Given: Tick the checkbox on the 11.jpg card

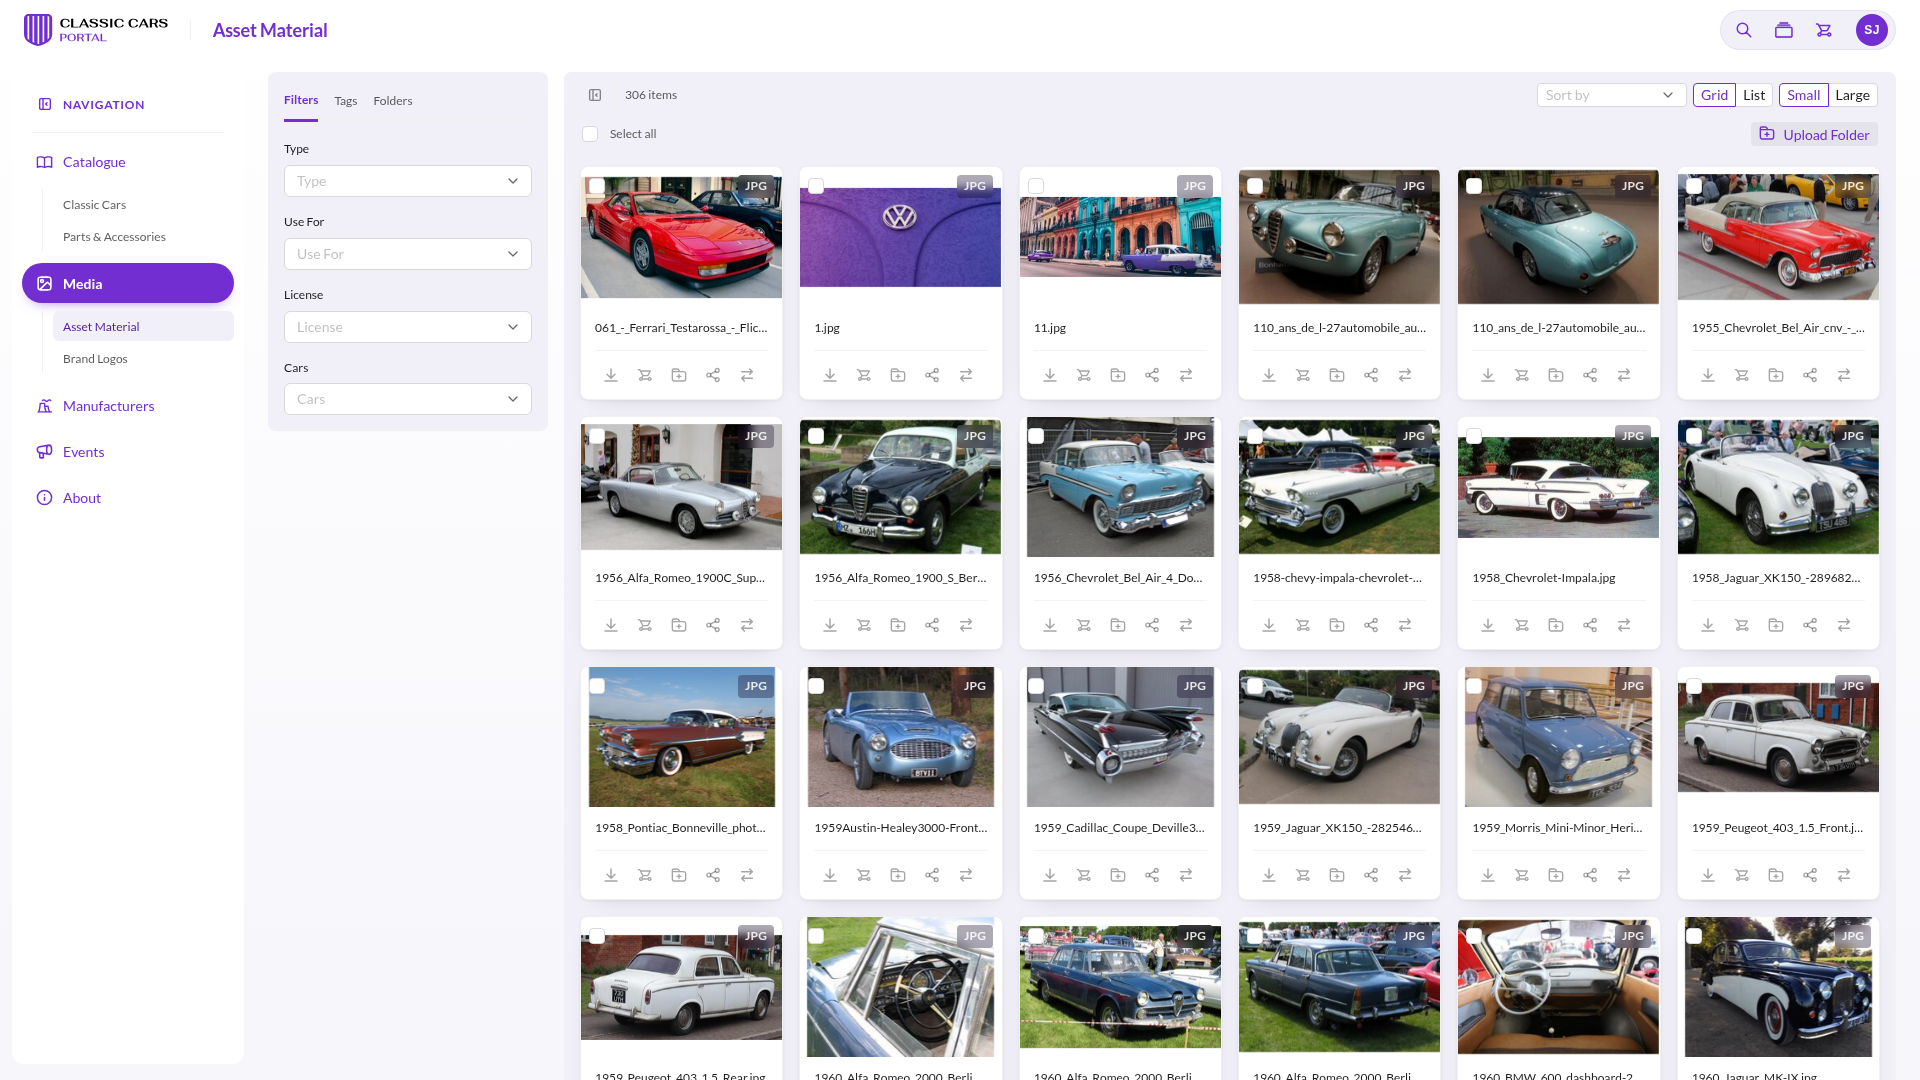Looking at the screenshot, I should click(x=1036, y=186).
